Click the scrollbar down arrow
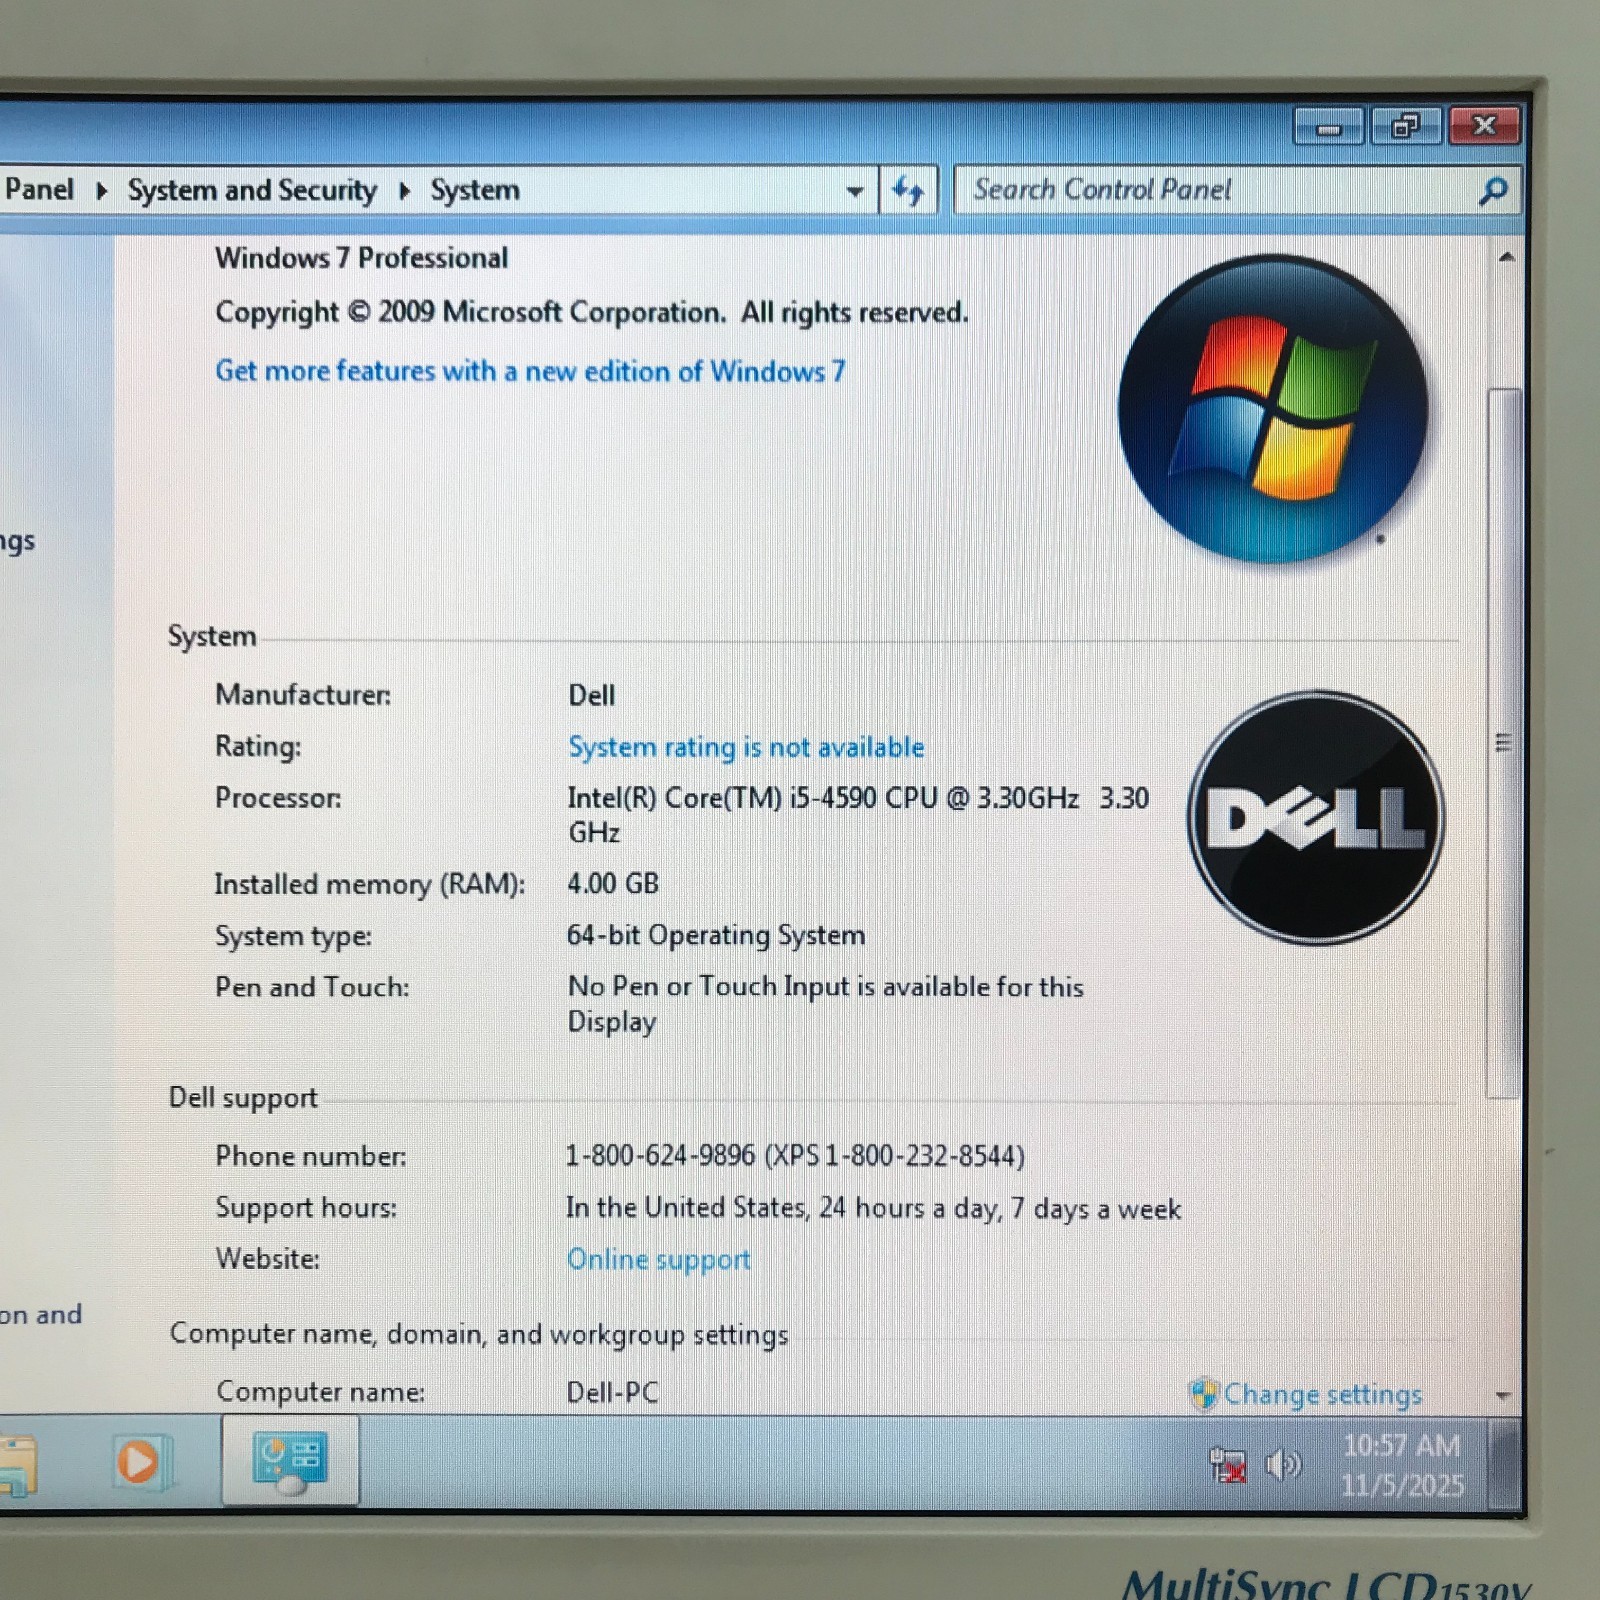 pos(1503,1396)
